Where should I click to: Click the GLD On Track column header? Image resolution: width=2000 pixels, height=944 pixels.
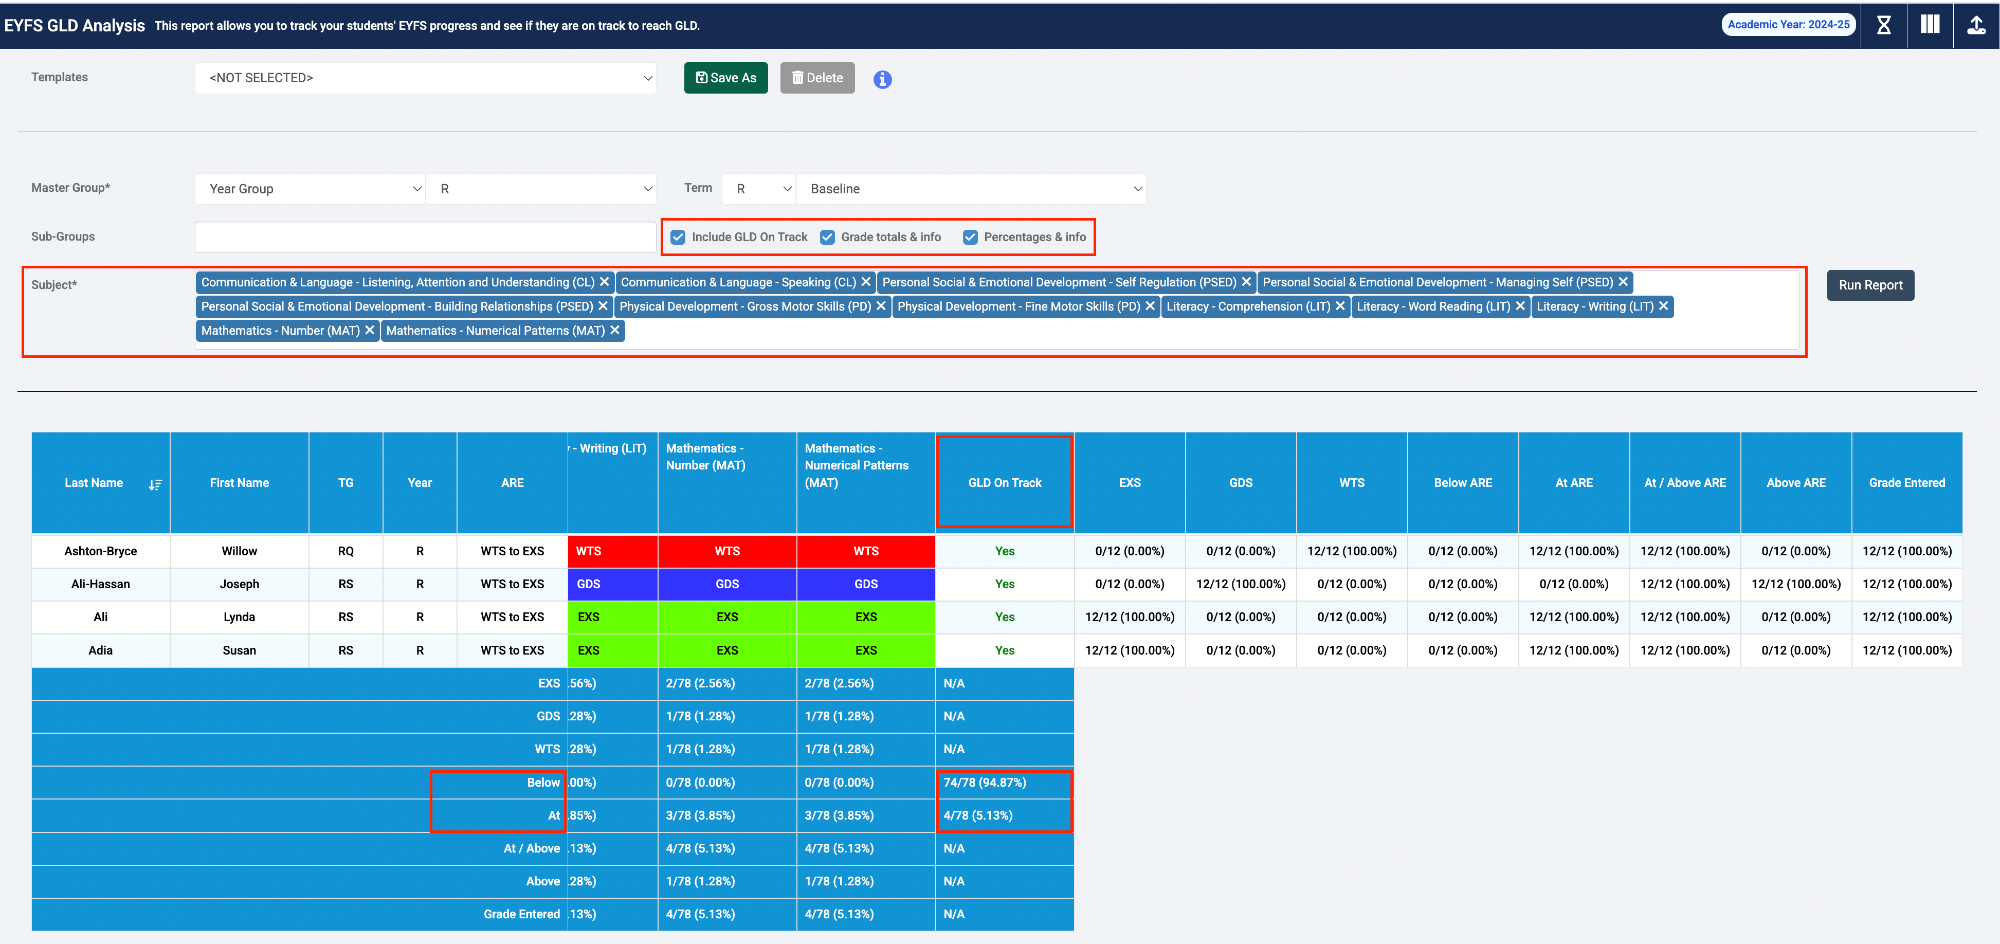(1005, 483)
